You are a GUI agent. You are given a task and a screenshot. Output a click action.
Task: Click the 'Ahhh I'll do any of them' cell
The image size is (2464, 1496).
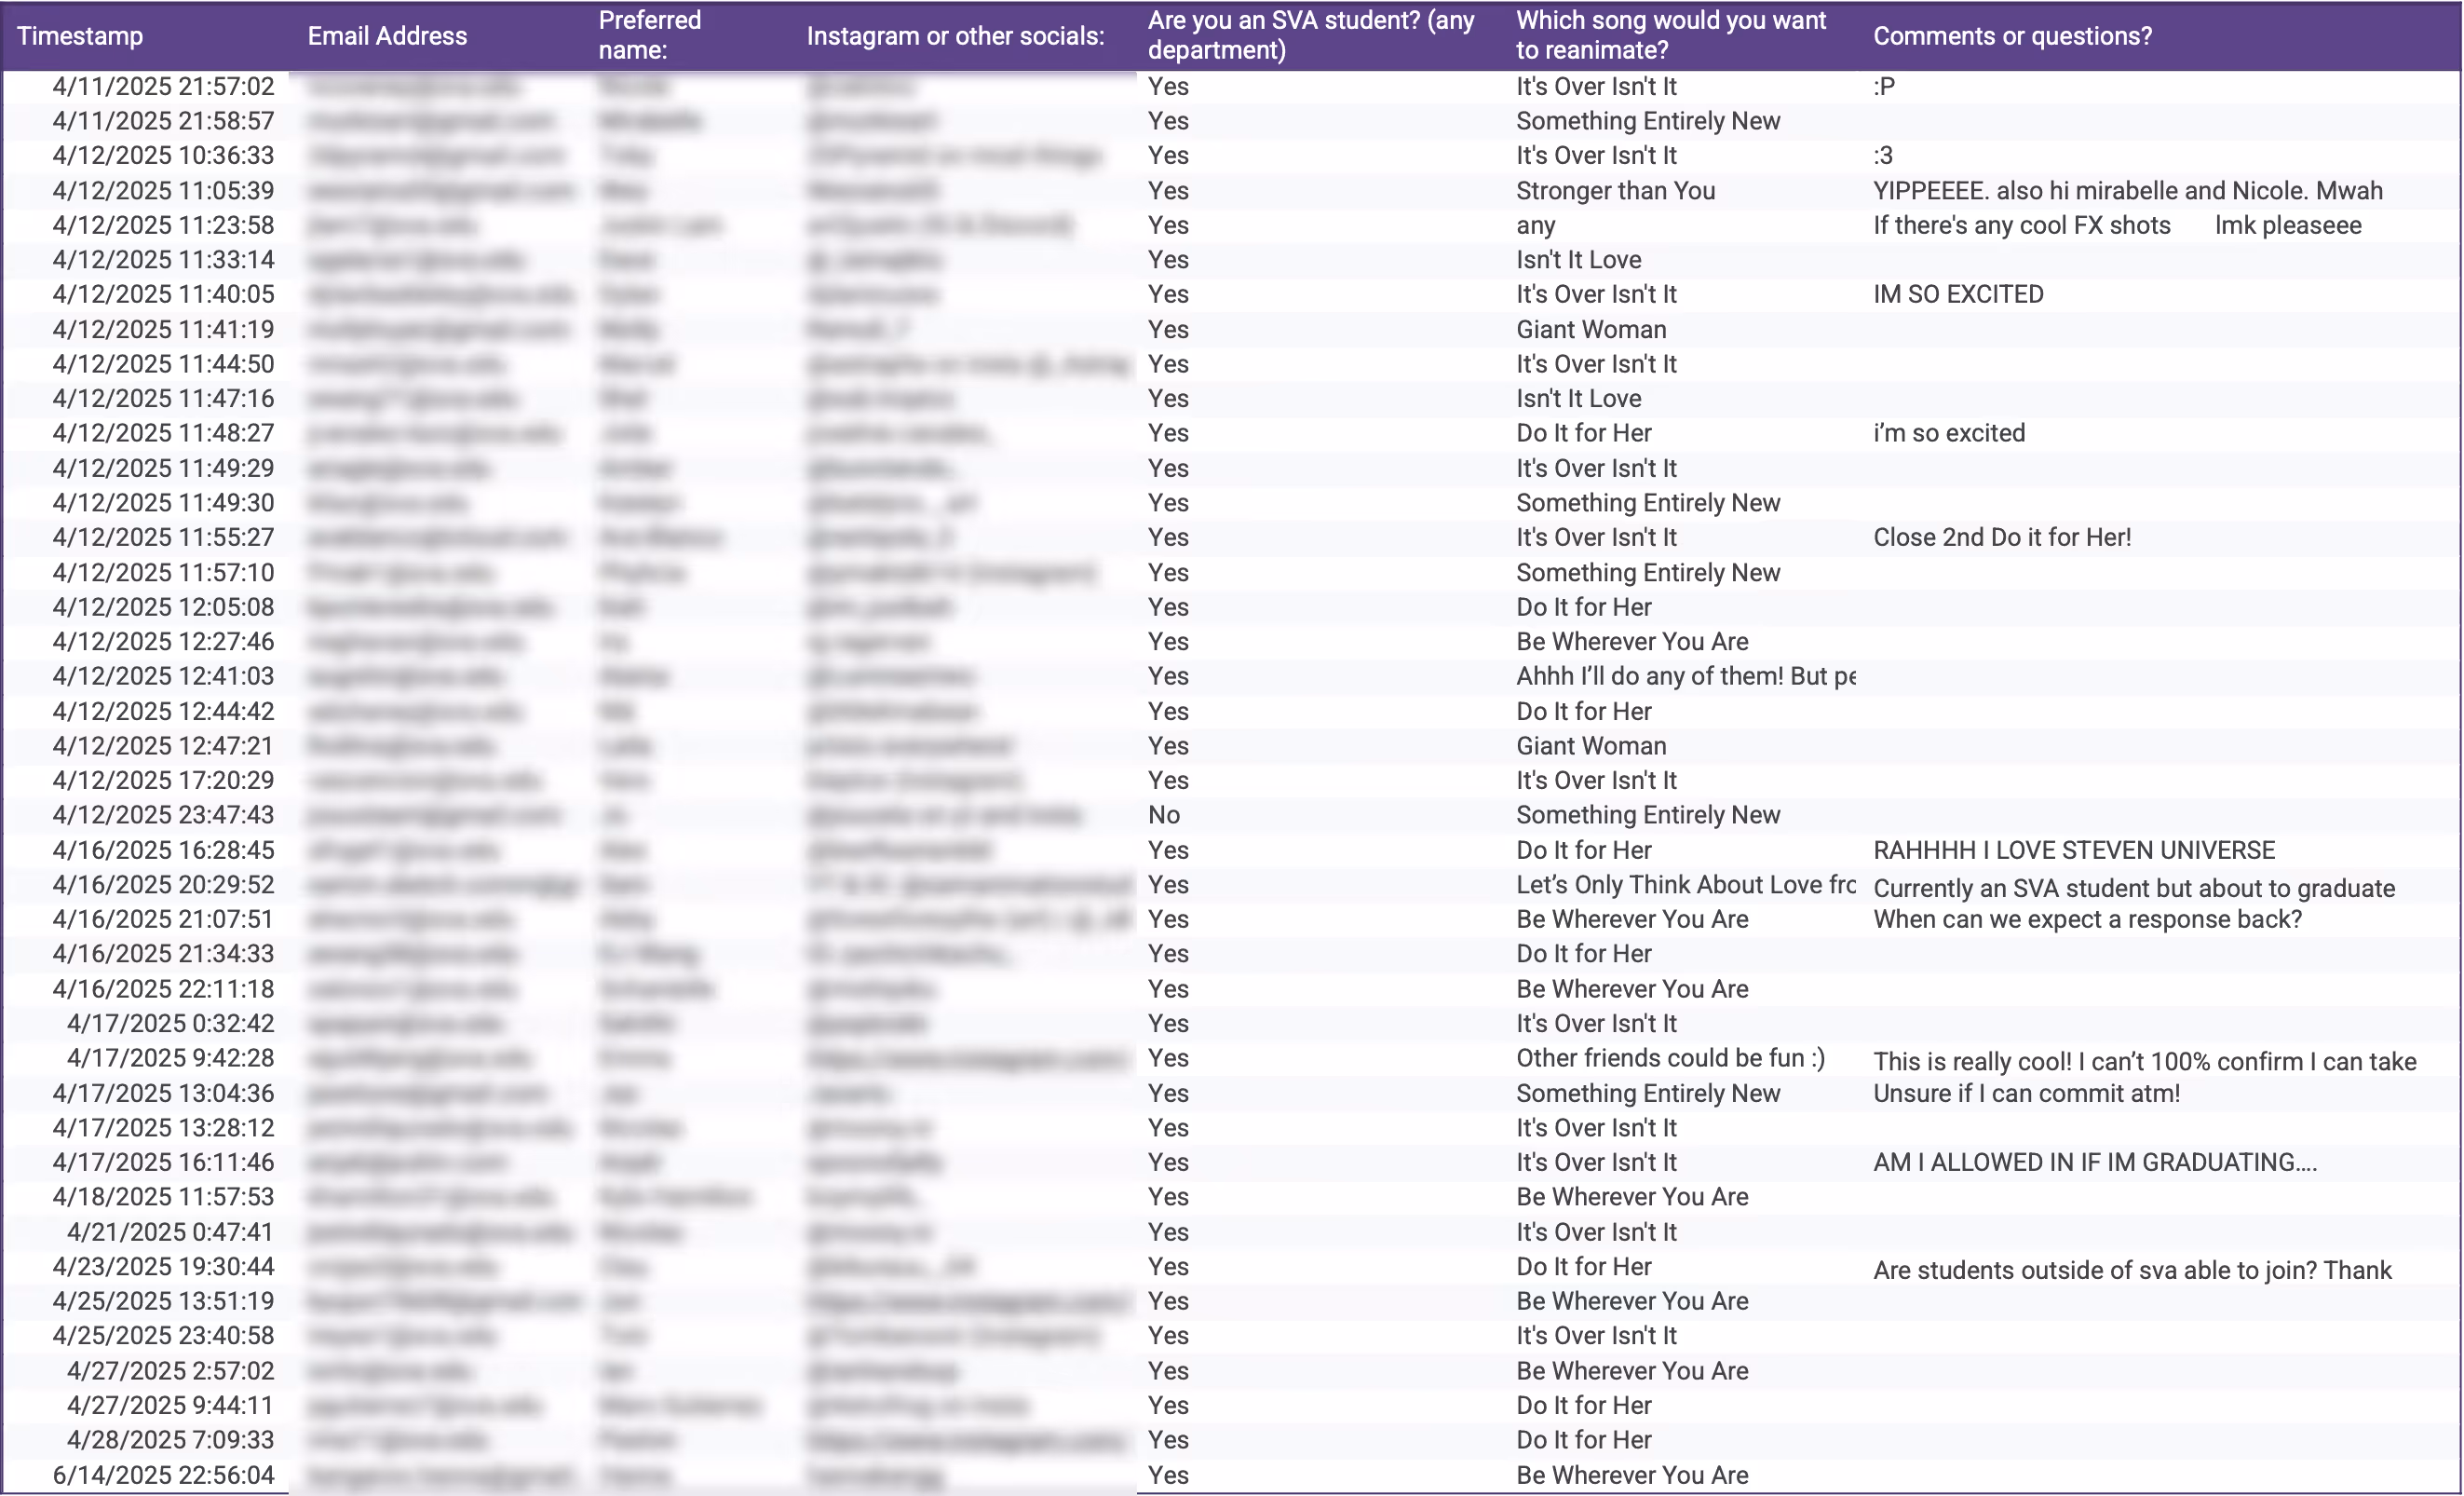1685,676
